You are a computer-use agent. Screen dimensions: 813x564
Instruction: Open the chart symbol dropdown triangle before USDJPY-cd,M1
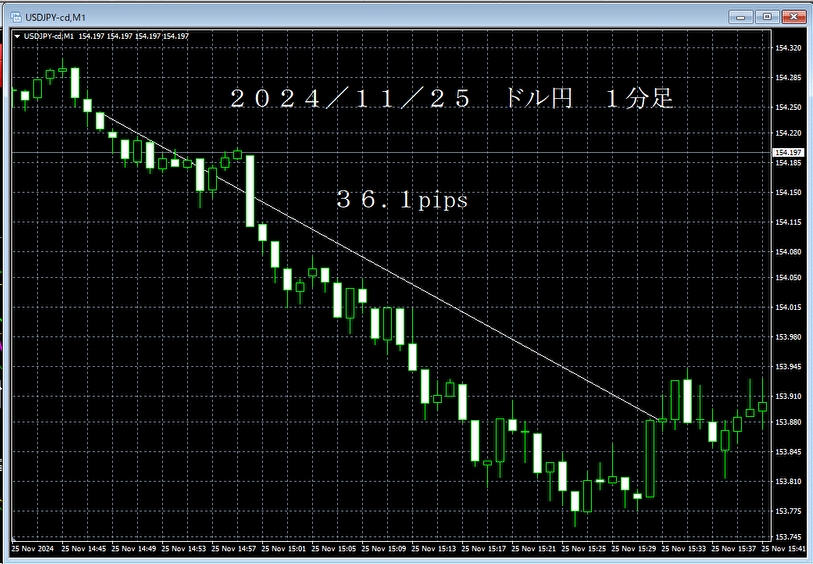coord(18,36)
